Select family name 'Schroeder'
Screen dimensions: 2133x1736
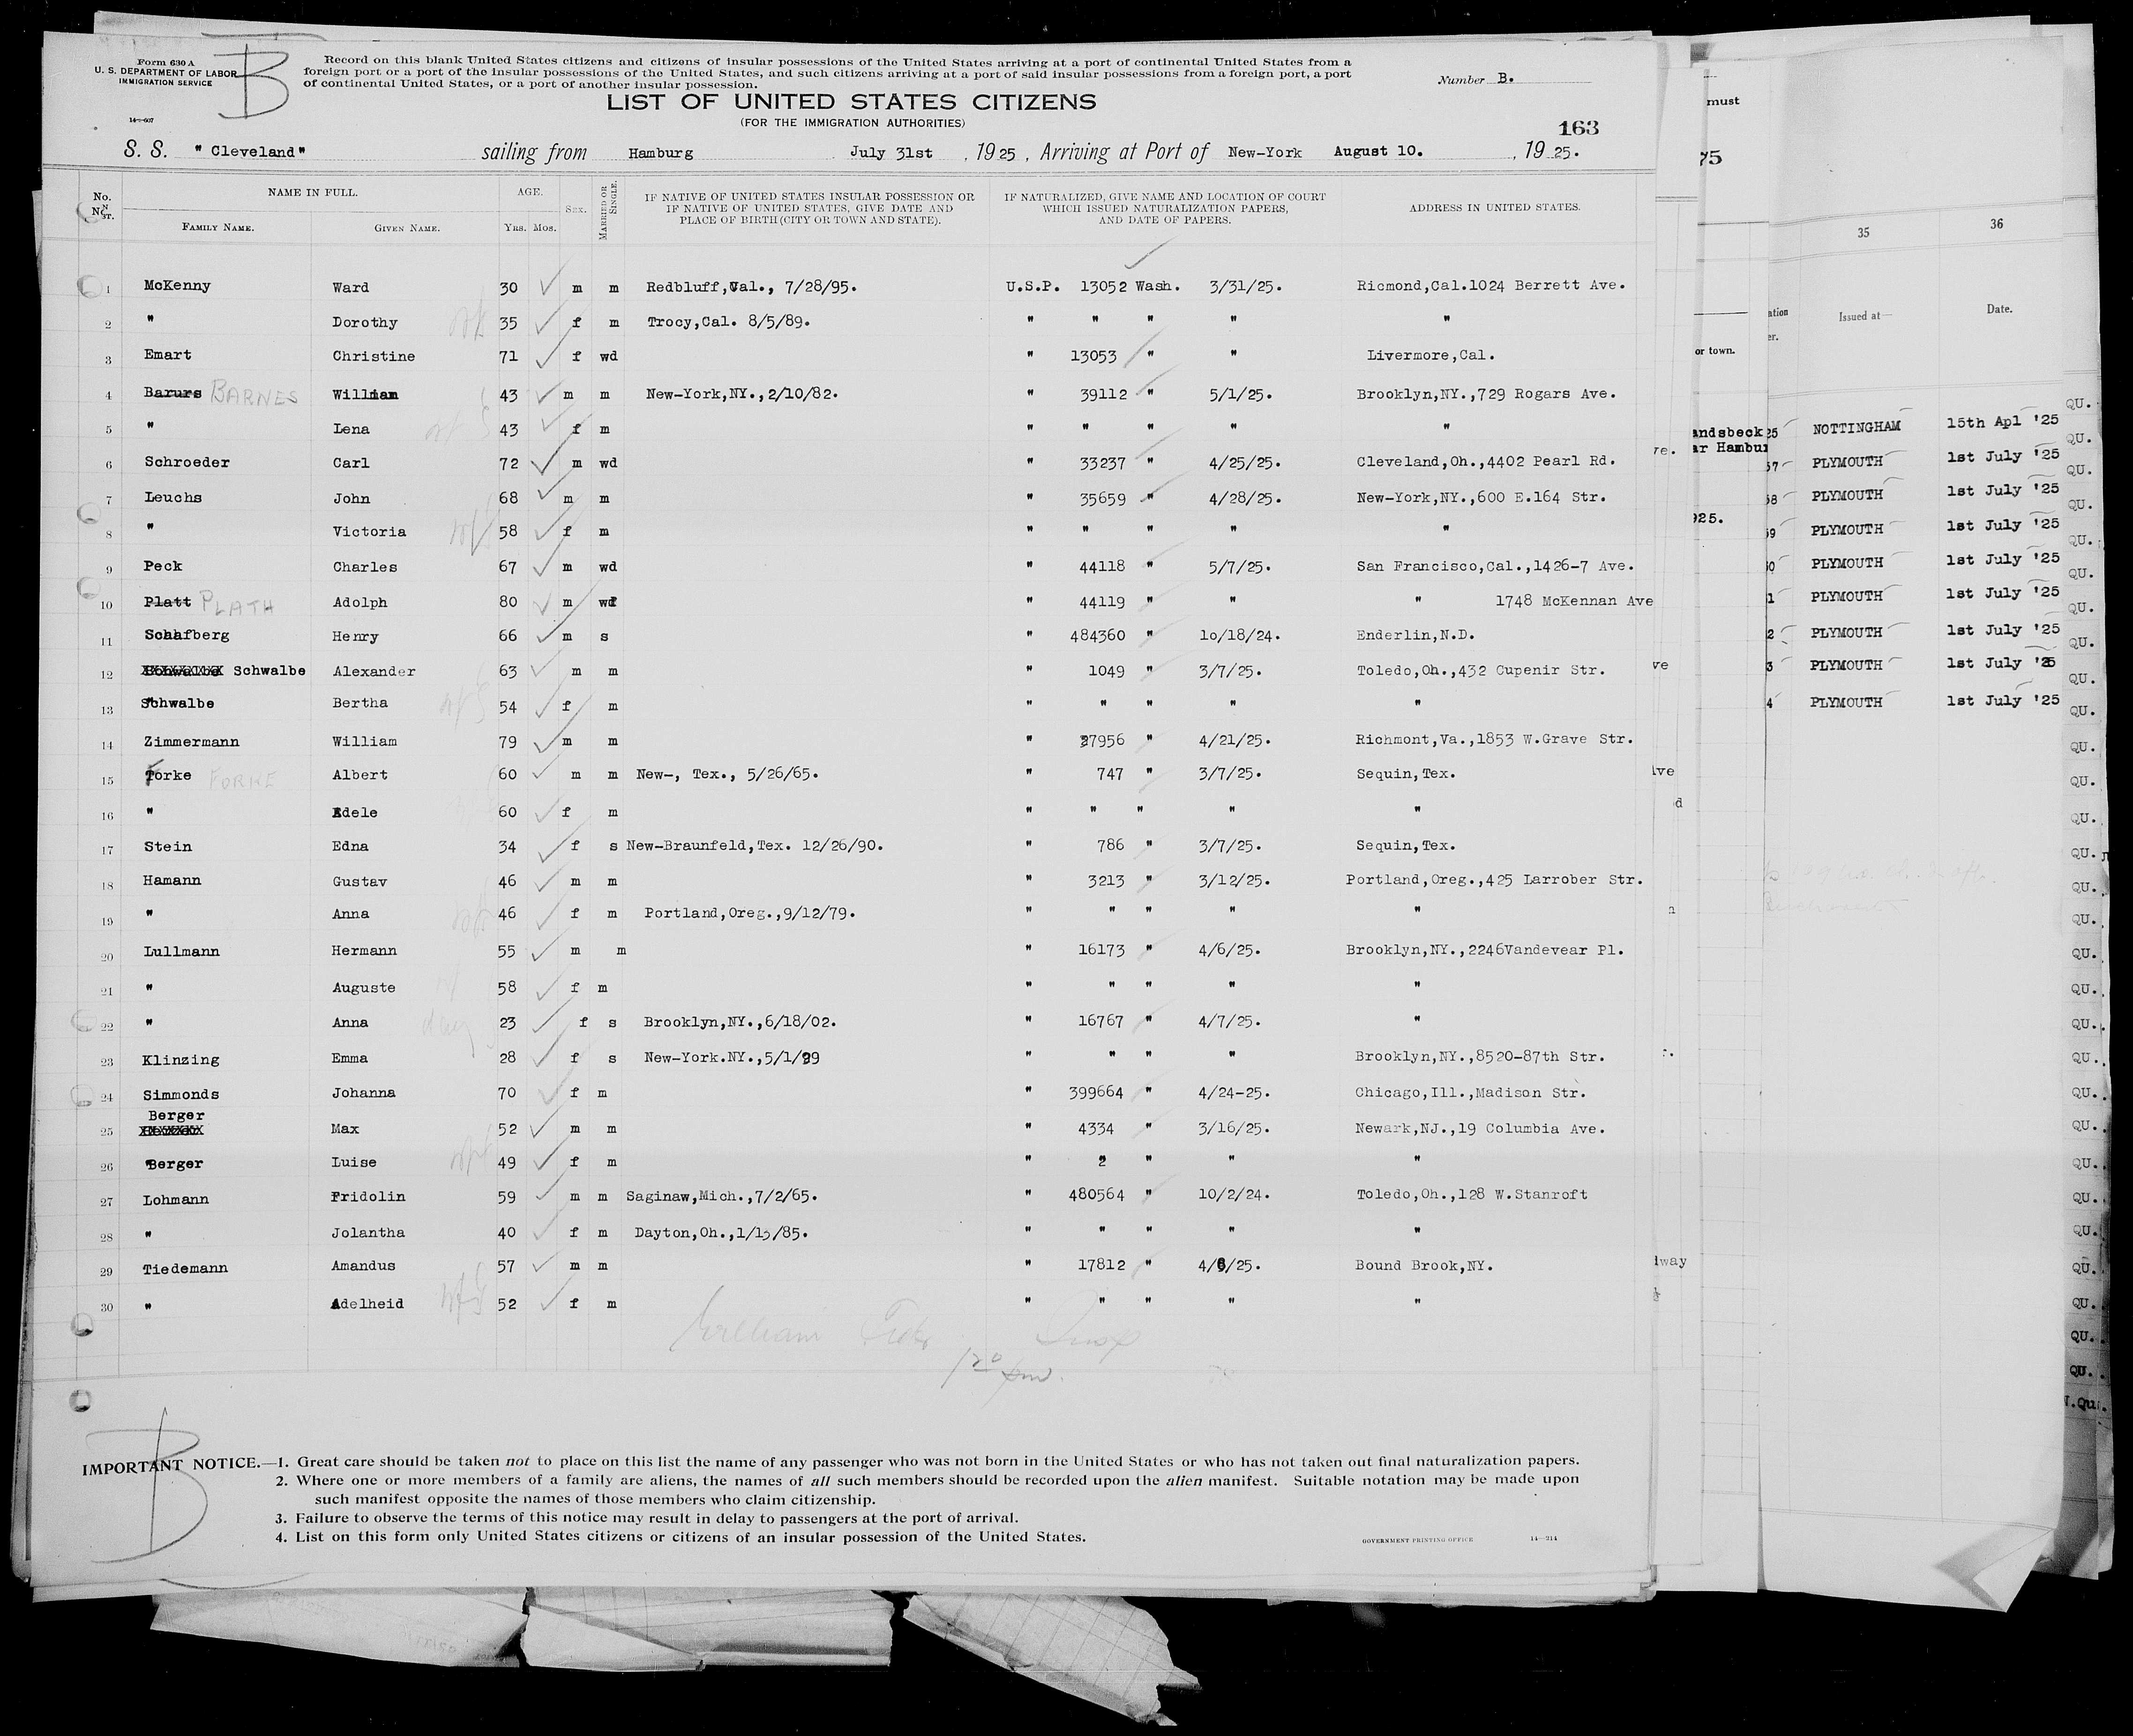click(x=187, y=462)
